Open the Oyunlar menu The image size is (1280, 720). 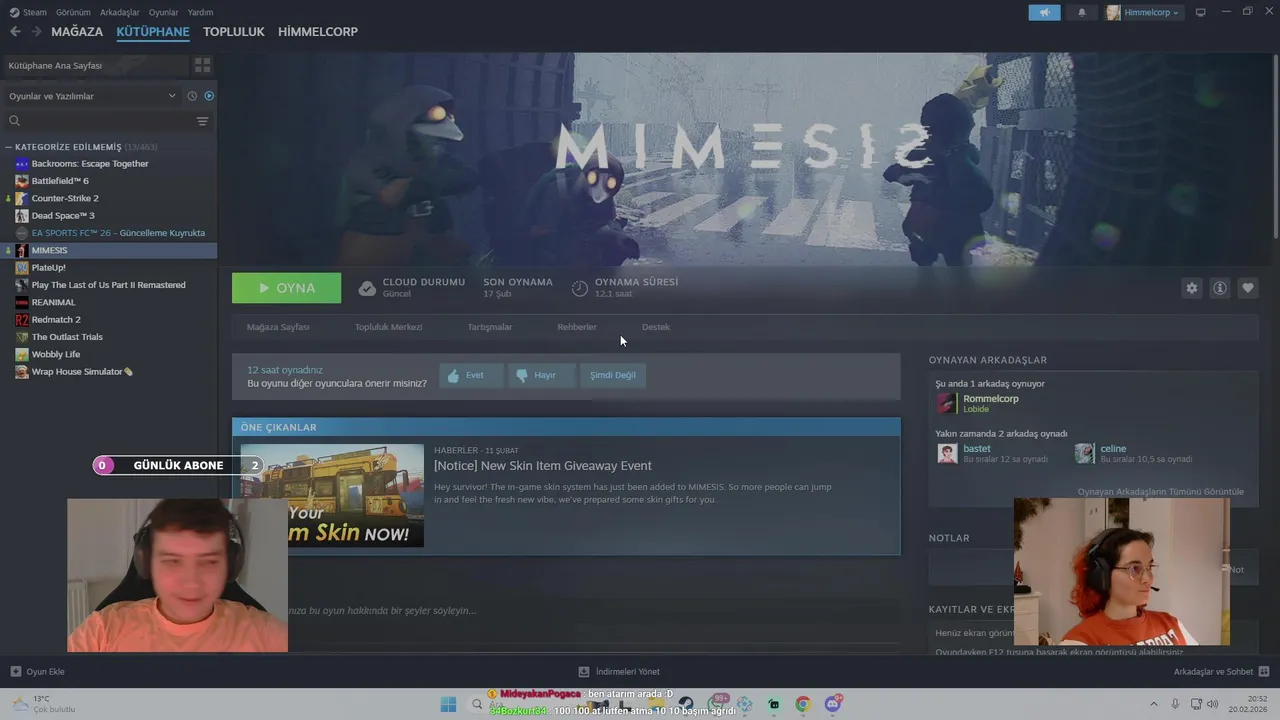coord(163,12)
